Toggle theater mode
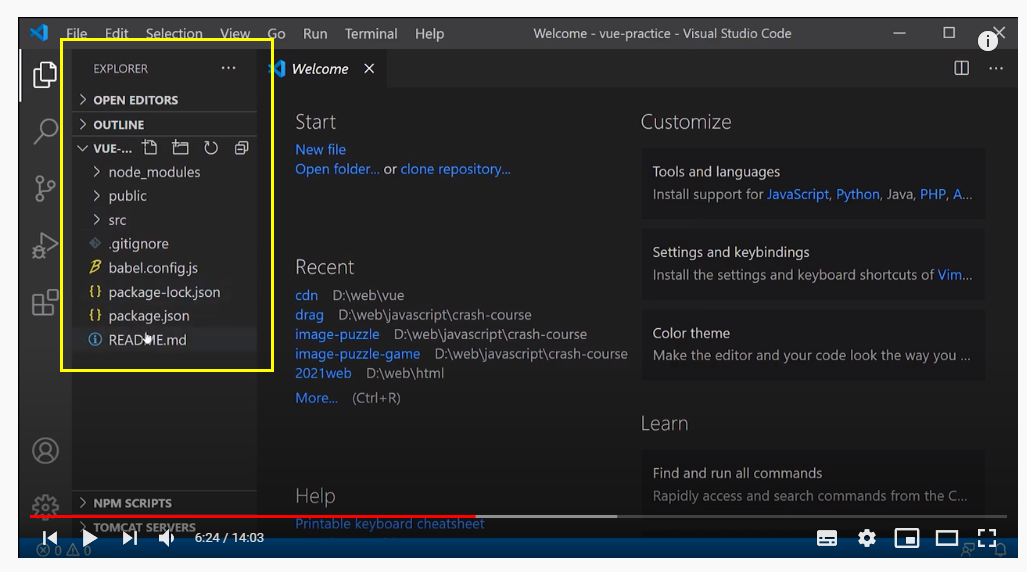Image resolution: width=1027 pixels, height=572 pixels. [946, 539]
